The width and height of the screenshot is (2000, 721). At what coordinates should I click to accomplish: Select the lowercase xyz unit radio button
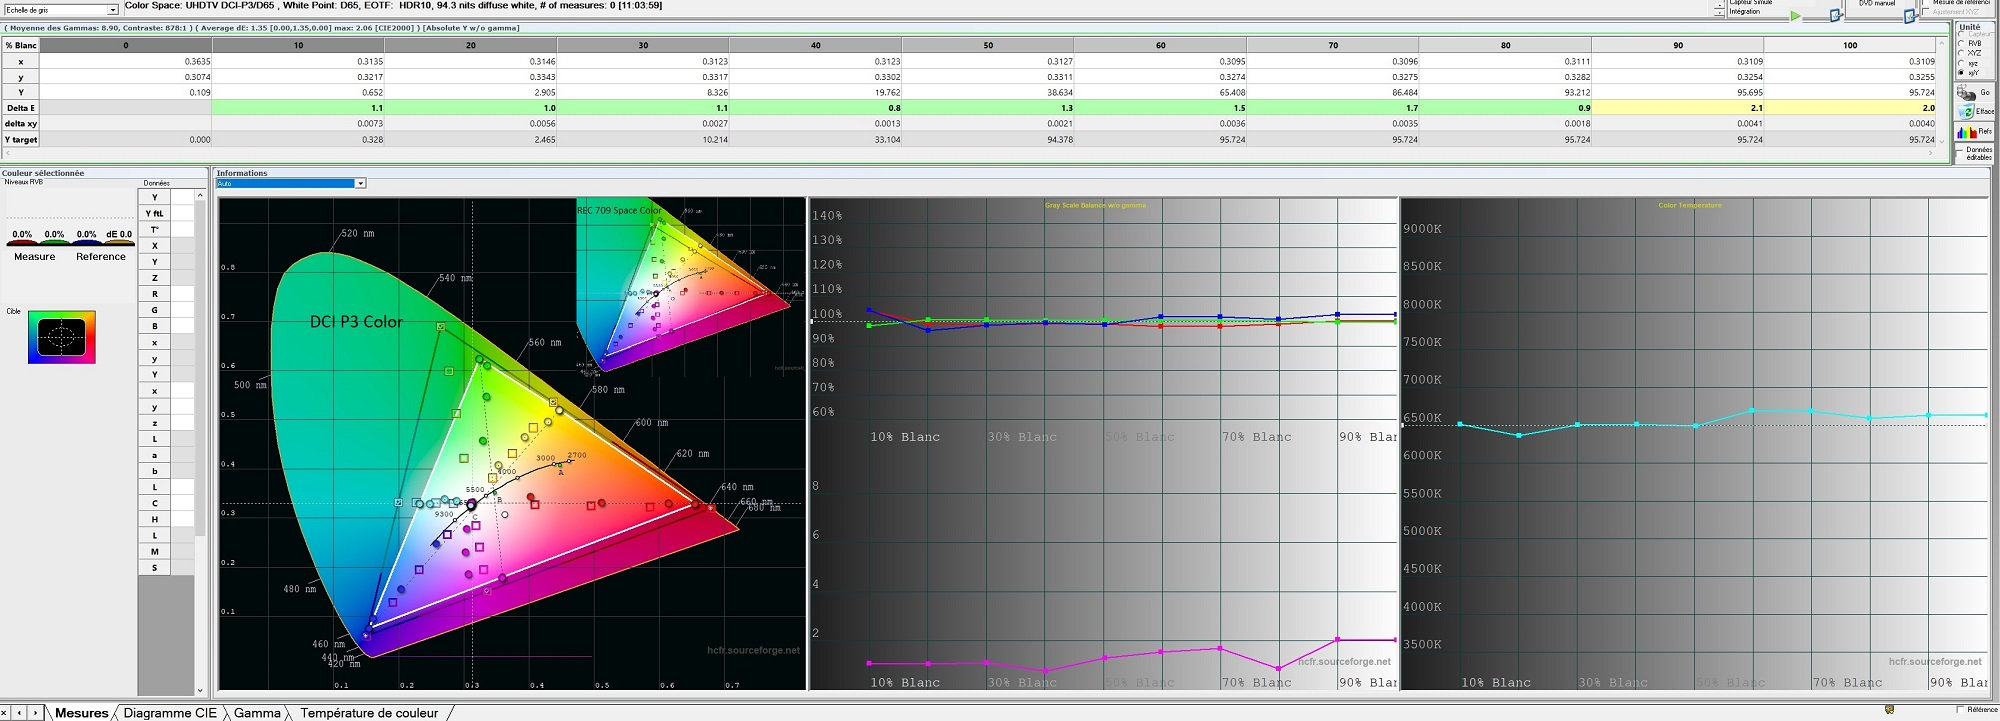pyautogui.click(x=1961, y=63)
